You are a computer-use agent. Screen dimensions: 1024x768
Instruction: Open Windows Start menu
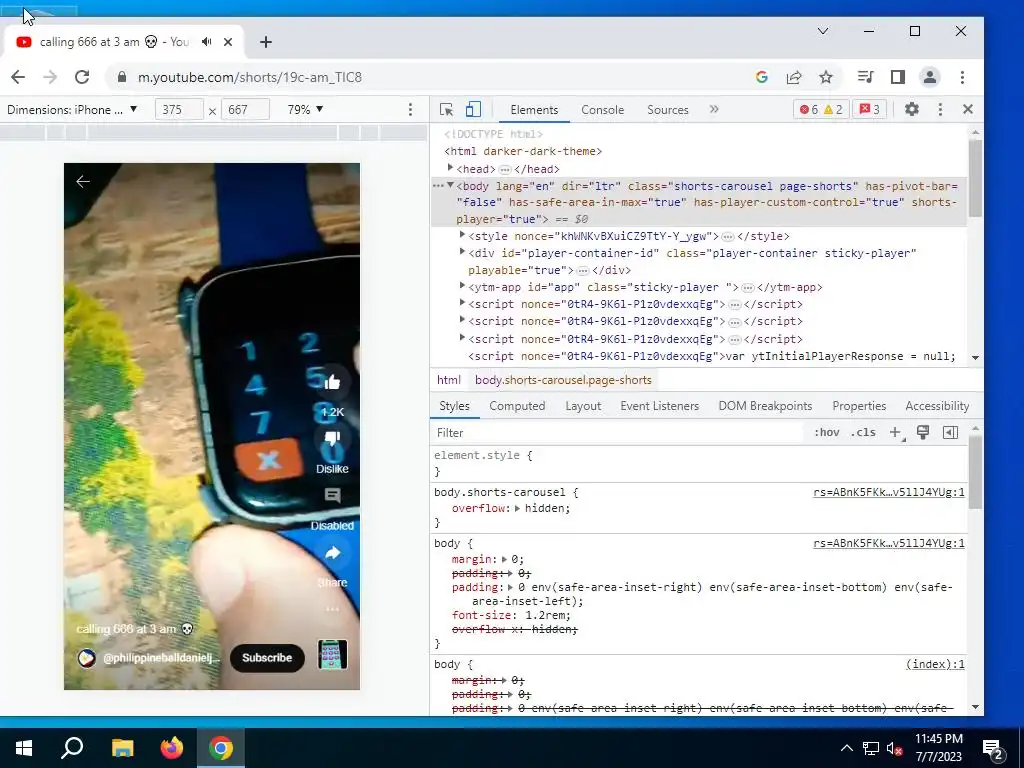[24, 748]
